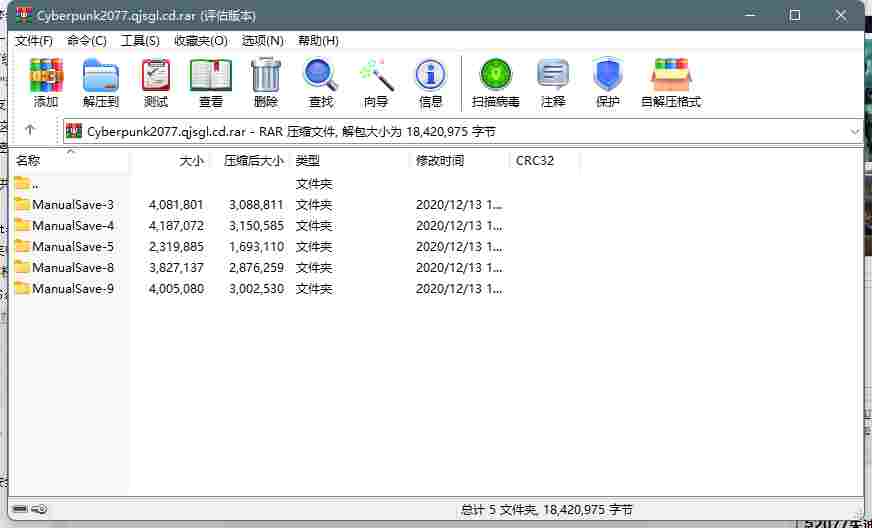Click WinRAR icon in the title bar
The width and height of the screenshot is (872, 528).
tap(24, 15)
